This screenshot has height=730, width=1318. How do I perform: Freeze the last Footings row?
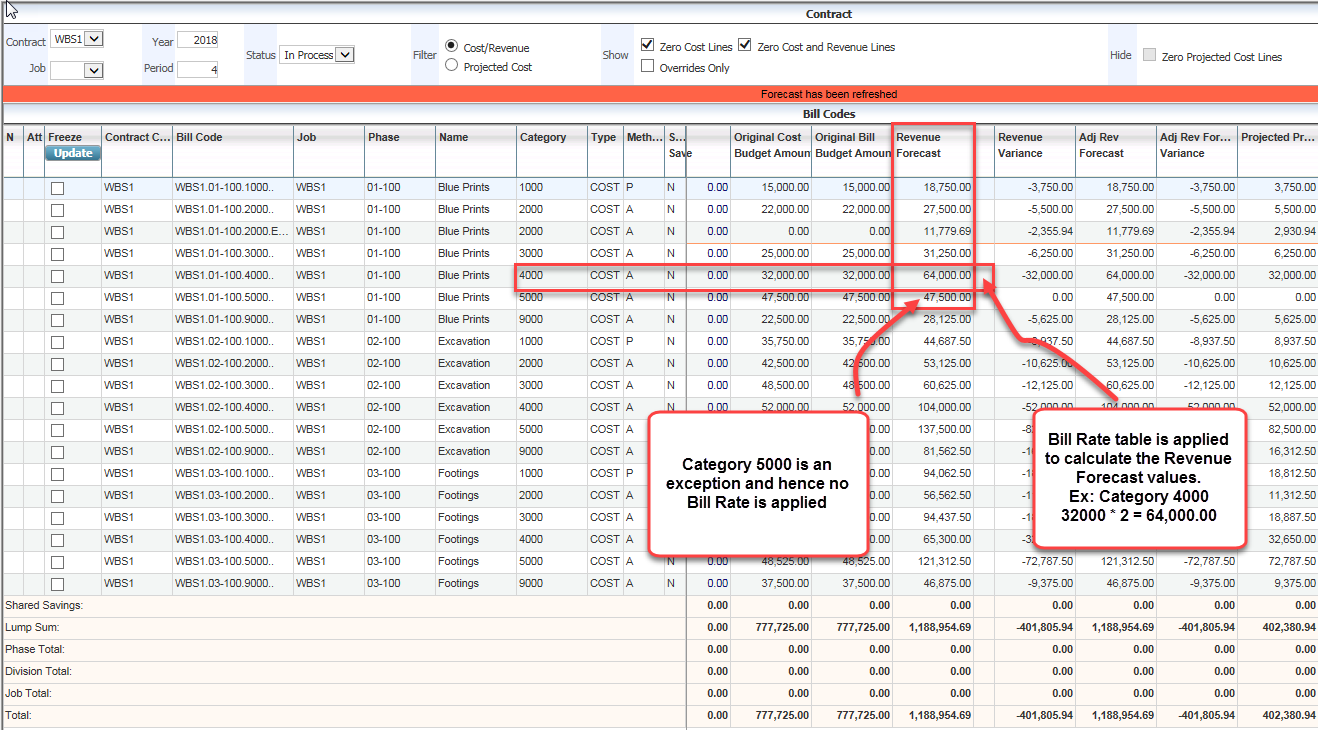(57, 583)
